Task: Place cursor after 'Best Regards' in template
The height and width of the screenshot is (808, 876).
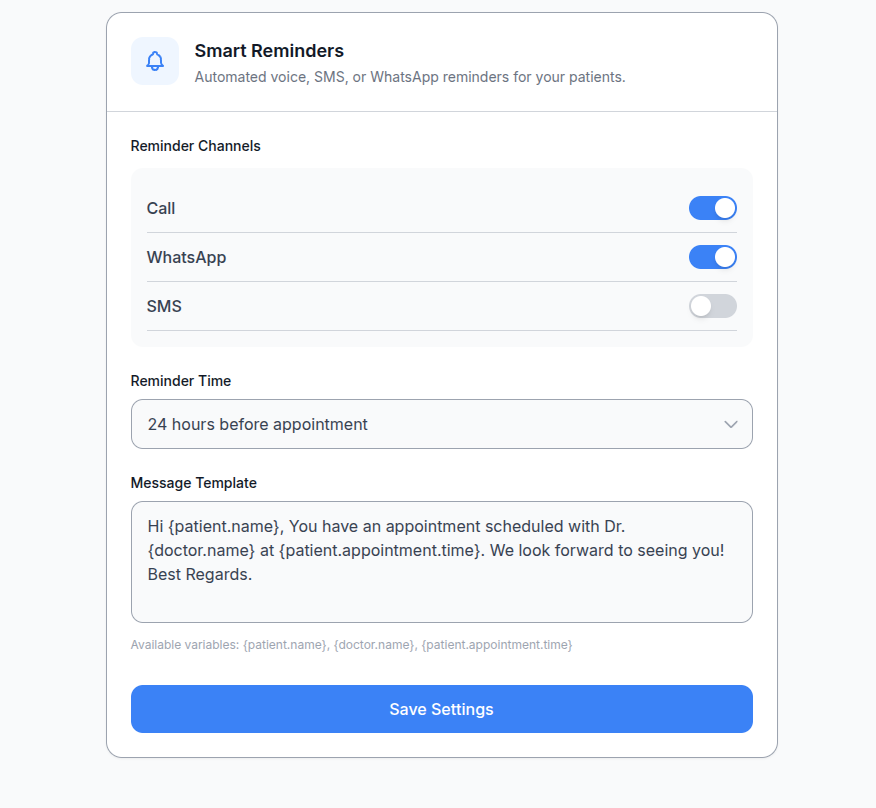Action: coord(250,574)
